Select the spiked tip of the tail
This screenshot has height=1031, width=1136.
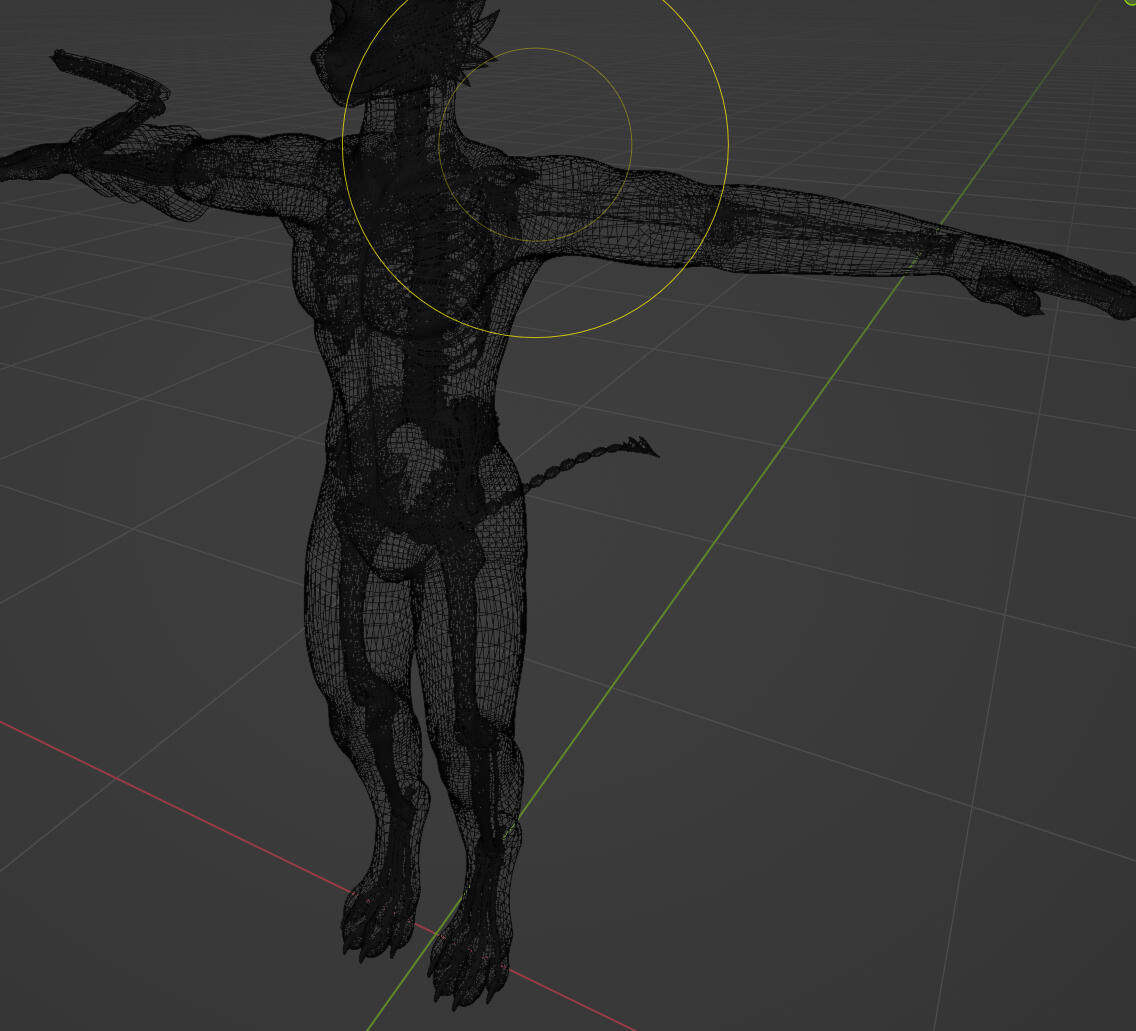coord(640,446)
